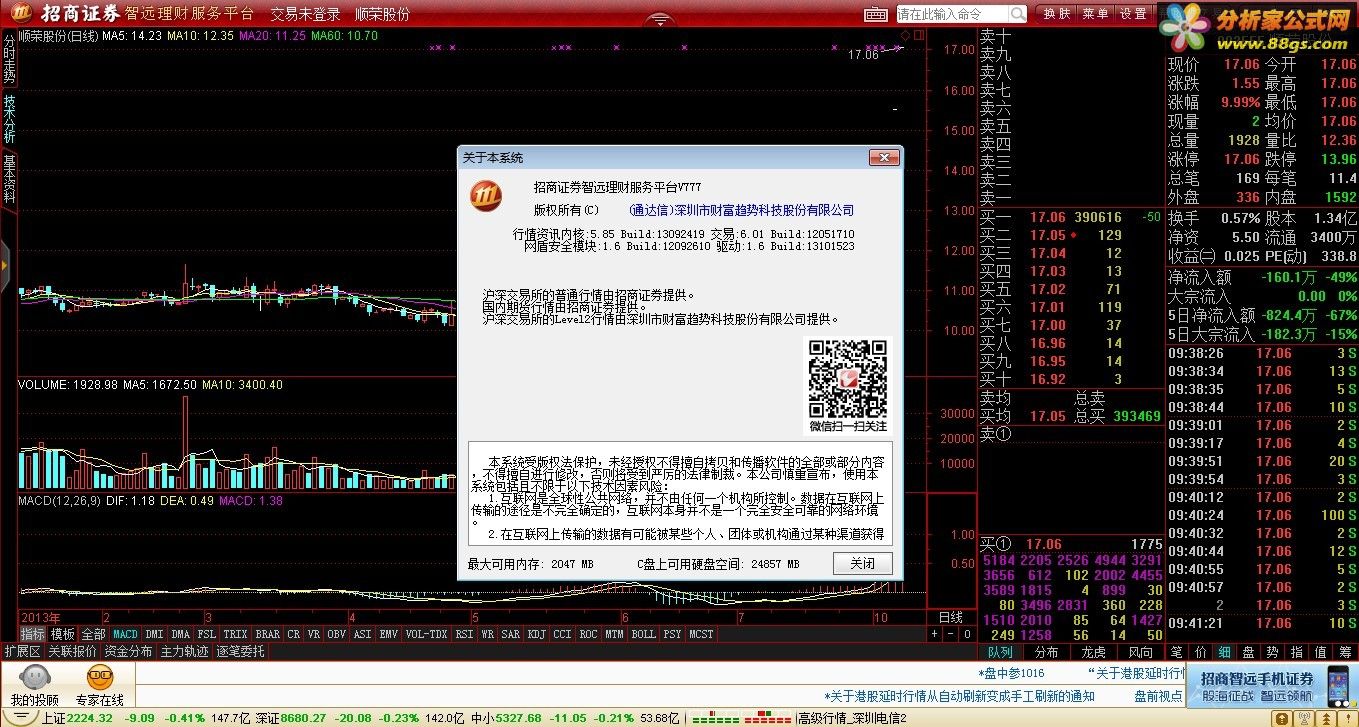This screenshot has width=1359, height=727.
Task: Open the 专家在线 expert online icon
Action: (x=99, y=679)
